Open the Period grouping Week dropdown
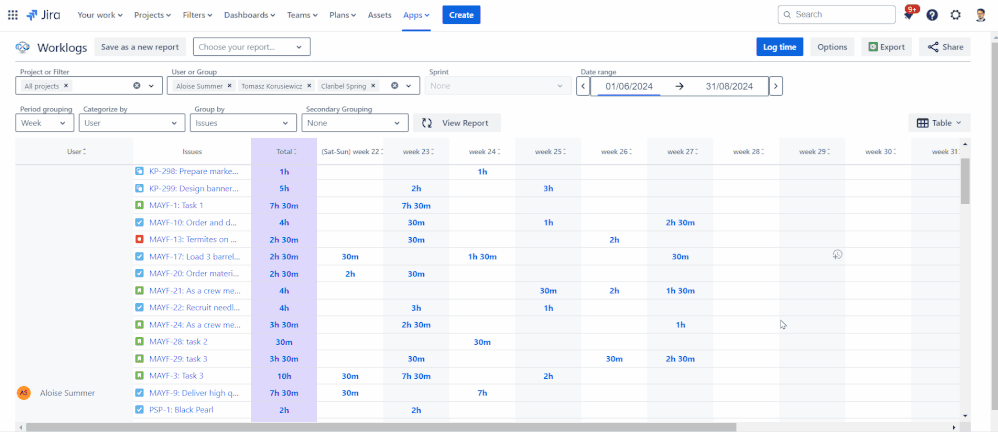Screen dimensions: 998x432 tap(45, 123)
